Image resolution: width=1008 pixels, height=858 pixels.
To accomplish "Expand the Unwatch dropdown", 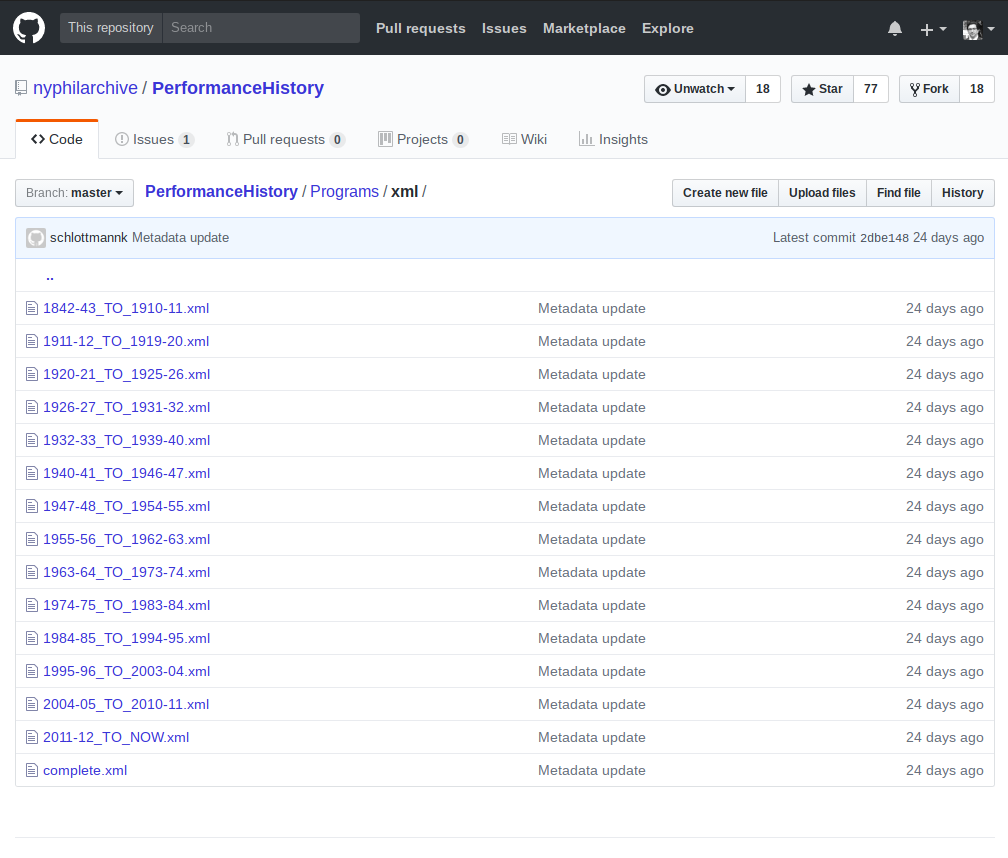I will coord(695,89).
